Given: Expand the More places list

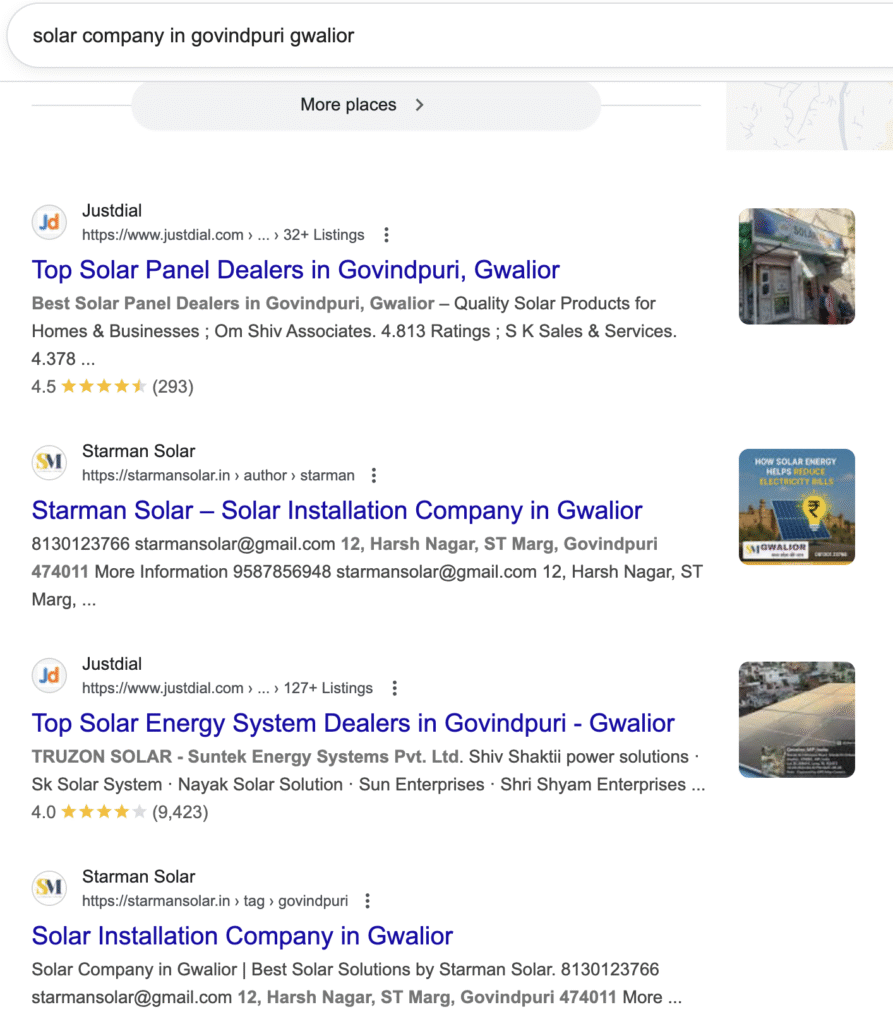Looking at the screenshot, I should (x=365, y=105).
